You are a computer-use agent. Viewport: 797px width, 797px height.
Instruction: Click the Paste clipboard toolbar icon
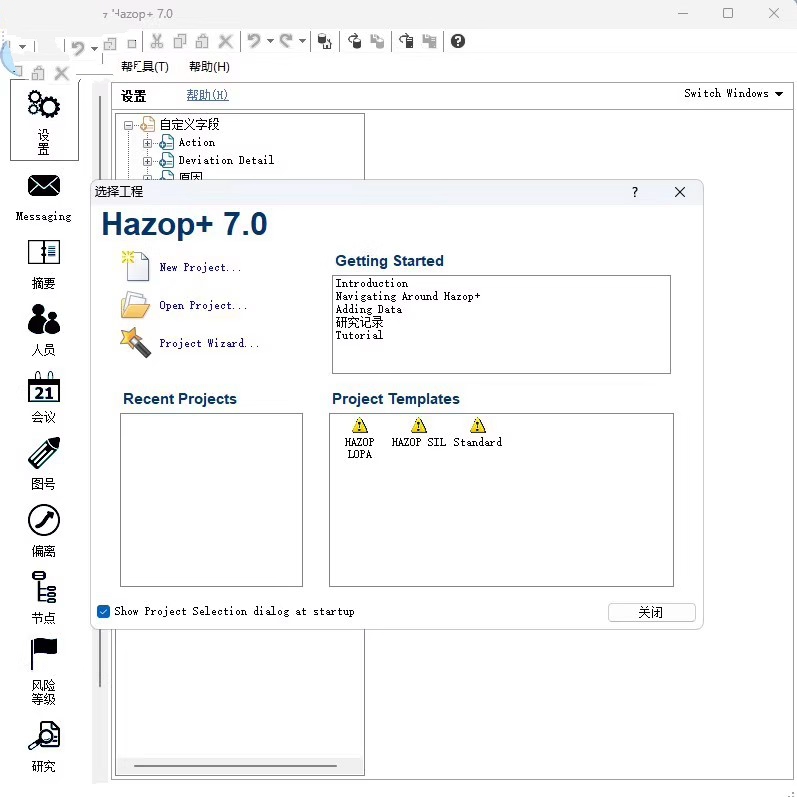click(x=202, y=41)
